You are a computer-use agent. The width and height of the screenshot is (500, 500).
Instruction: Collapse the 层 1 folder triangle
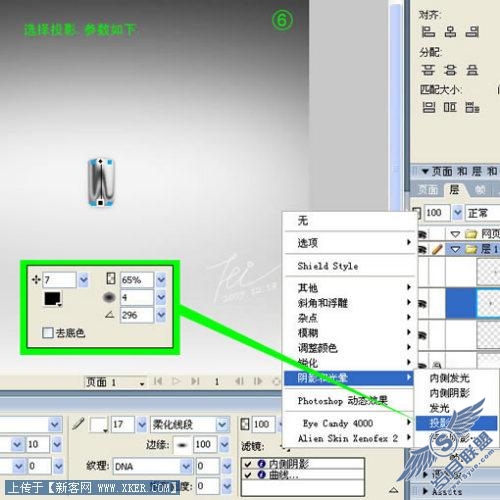tap(455, 249)
